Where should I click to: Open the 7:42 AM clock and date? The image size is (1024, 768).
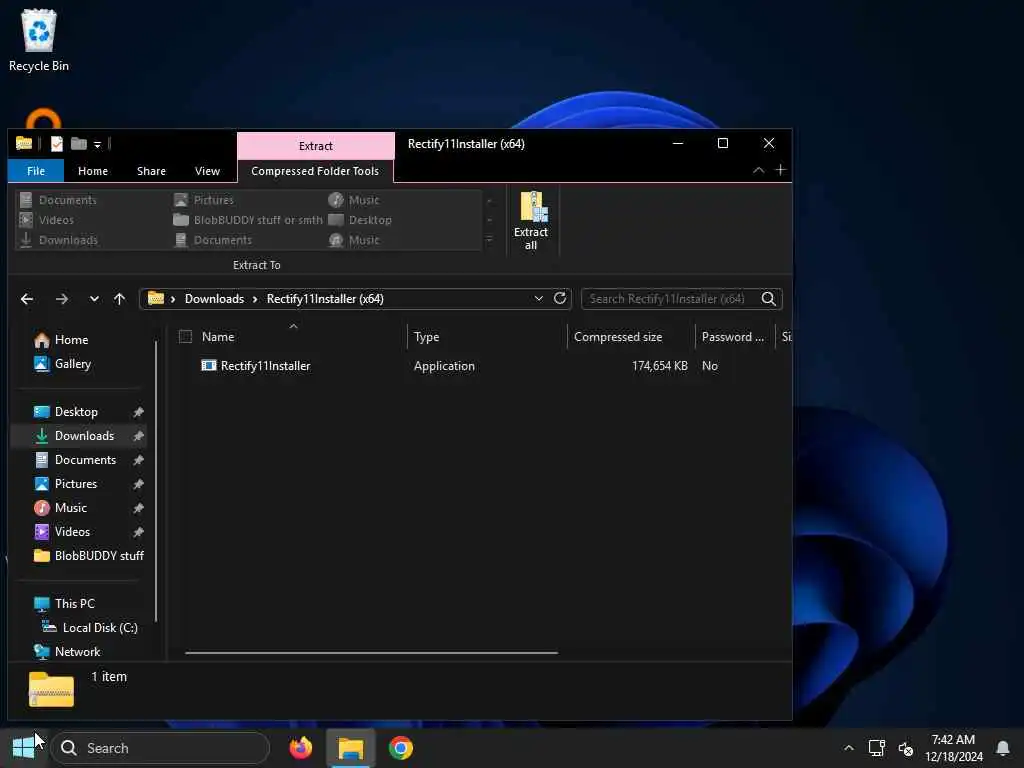point(953,748)
